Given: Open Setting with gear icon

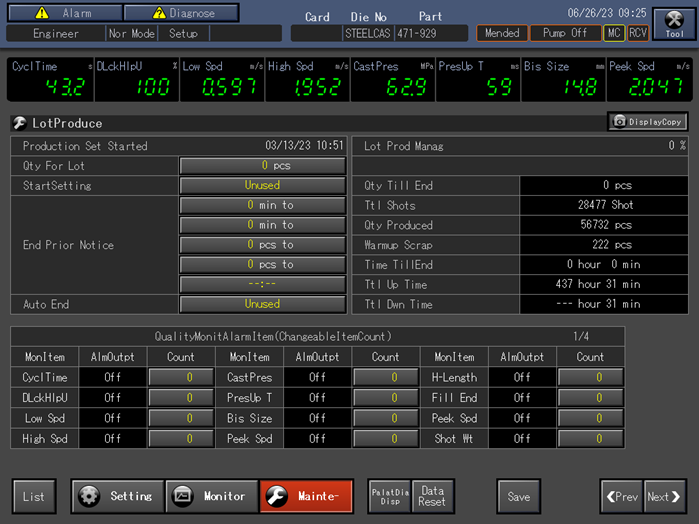Looking at the screenshot, I should pos(116,496).
